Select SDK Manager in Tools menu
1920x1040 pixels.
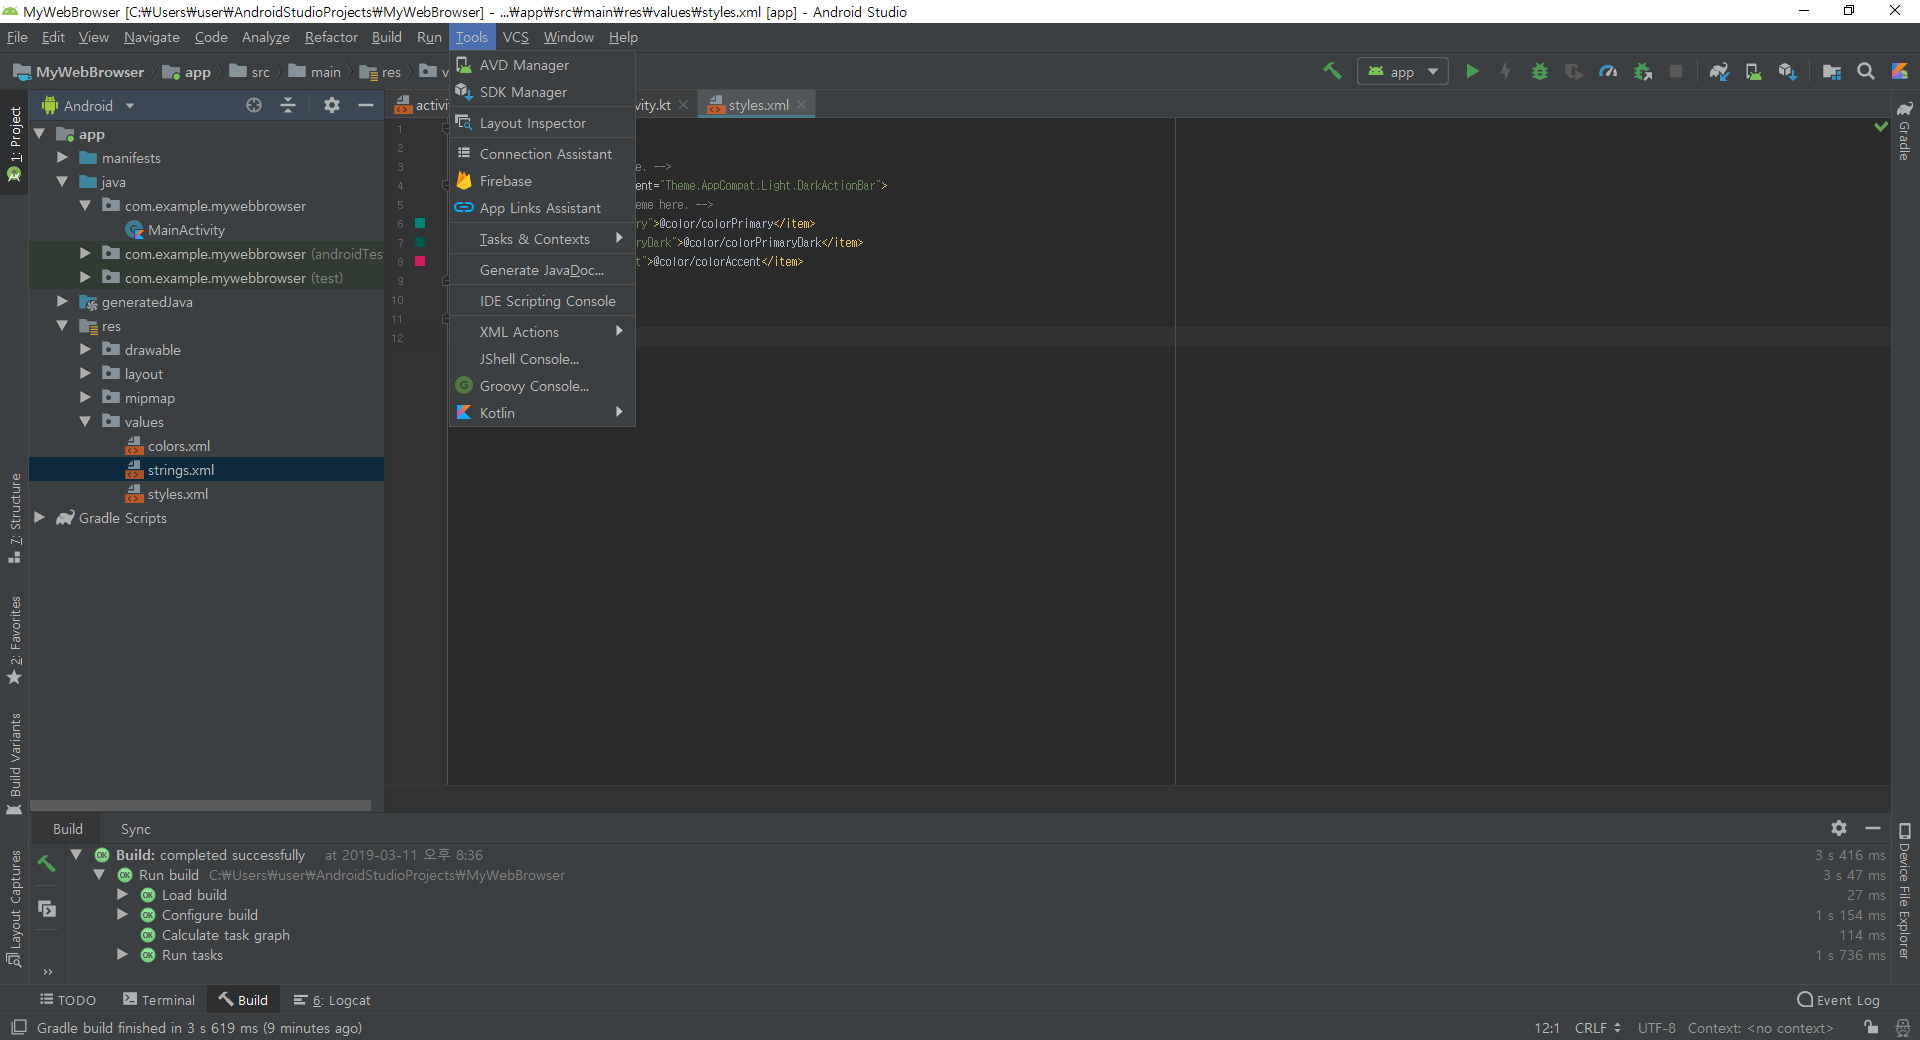tap(542, 92)
